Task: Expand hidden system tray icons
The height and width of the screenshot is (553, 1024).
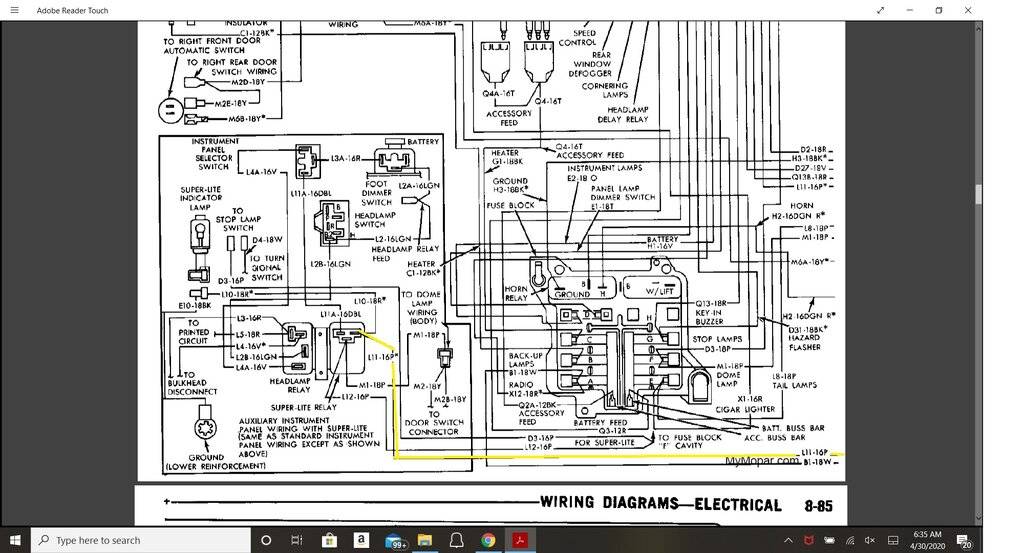Action: 789,540
